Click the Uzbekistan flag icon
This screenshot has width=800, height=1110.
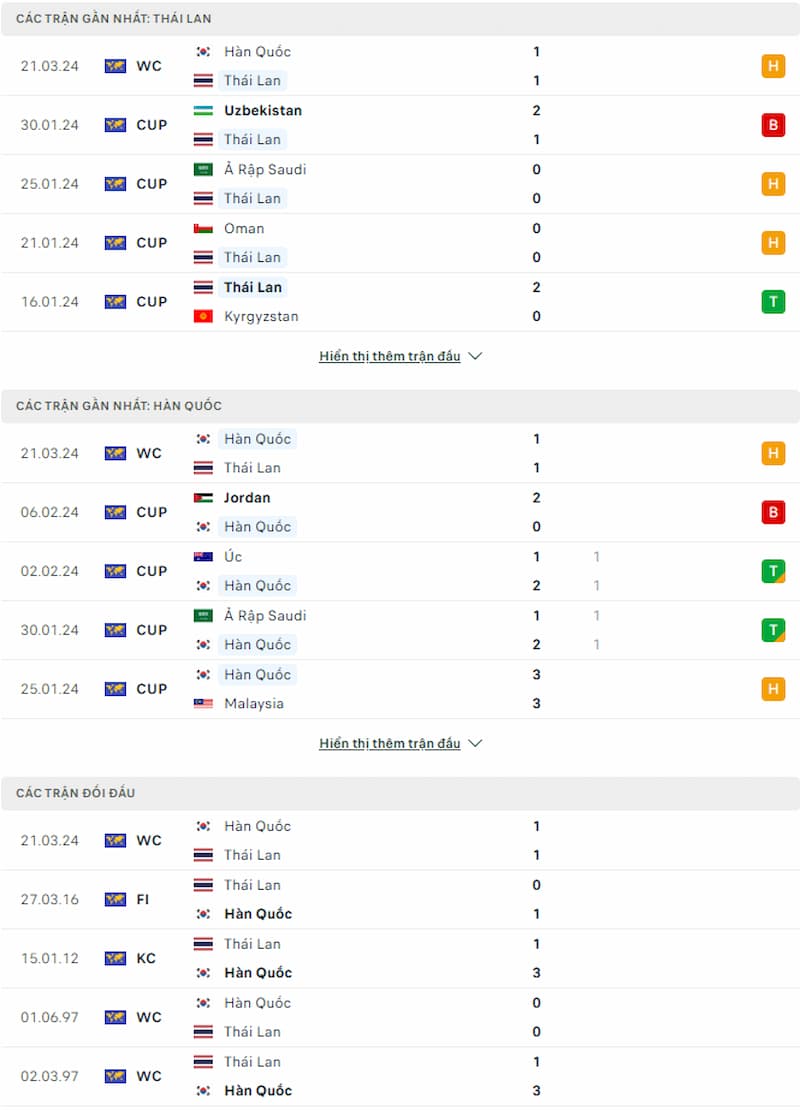(x=203, y=110)
